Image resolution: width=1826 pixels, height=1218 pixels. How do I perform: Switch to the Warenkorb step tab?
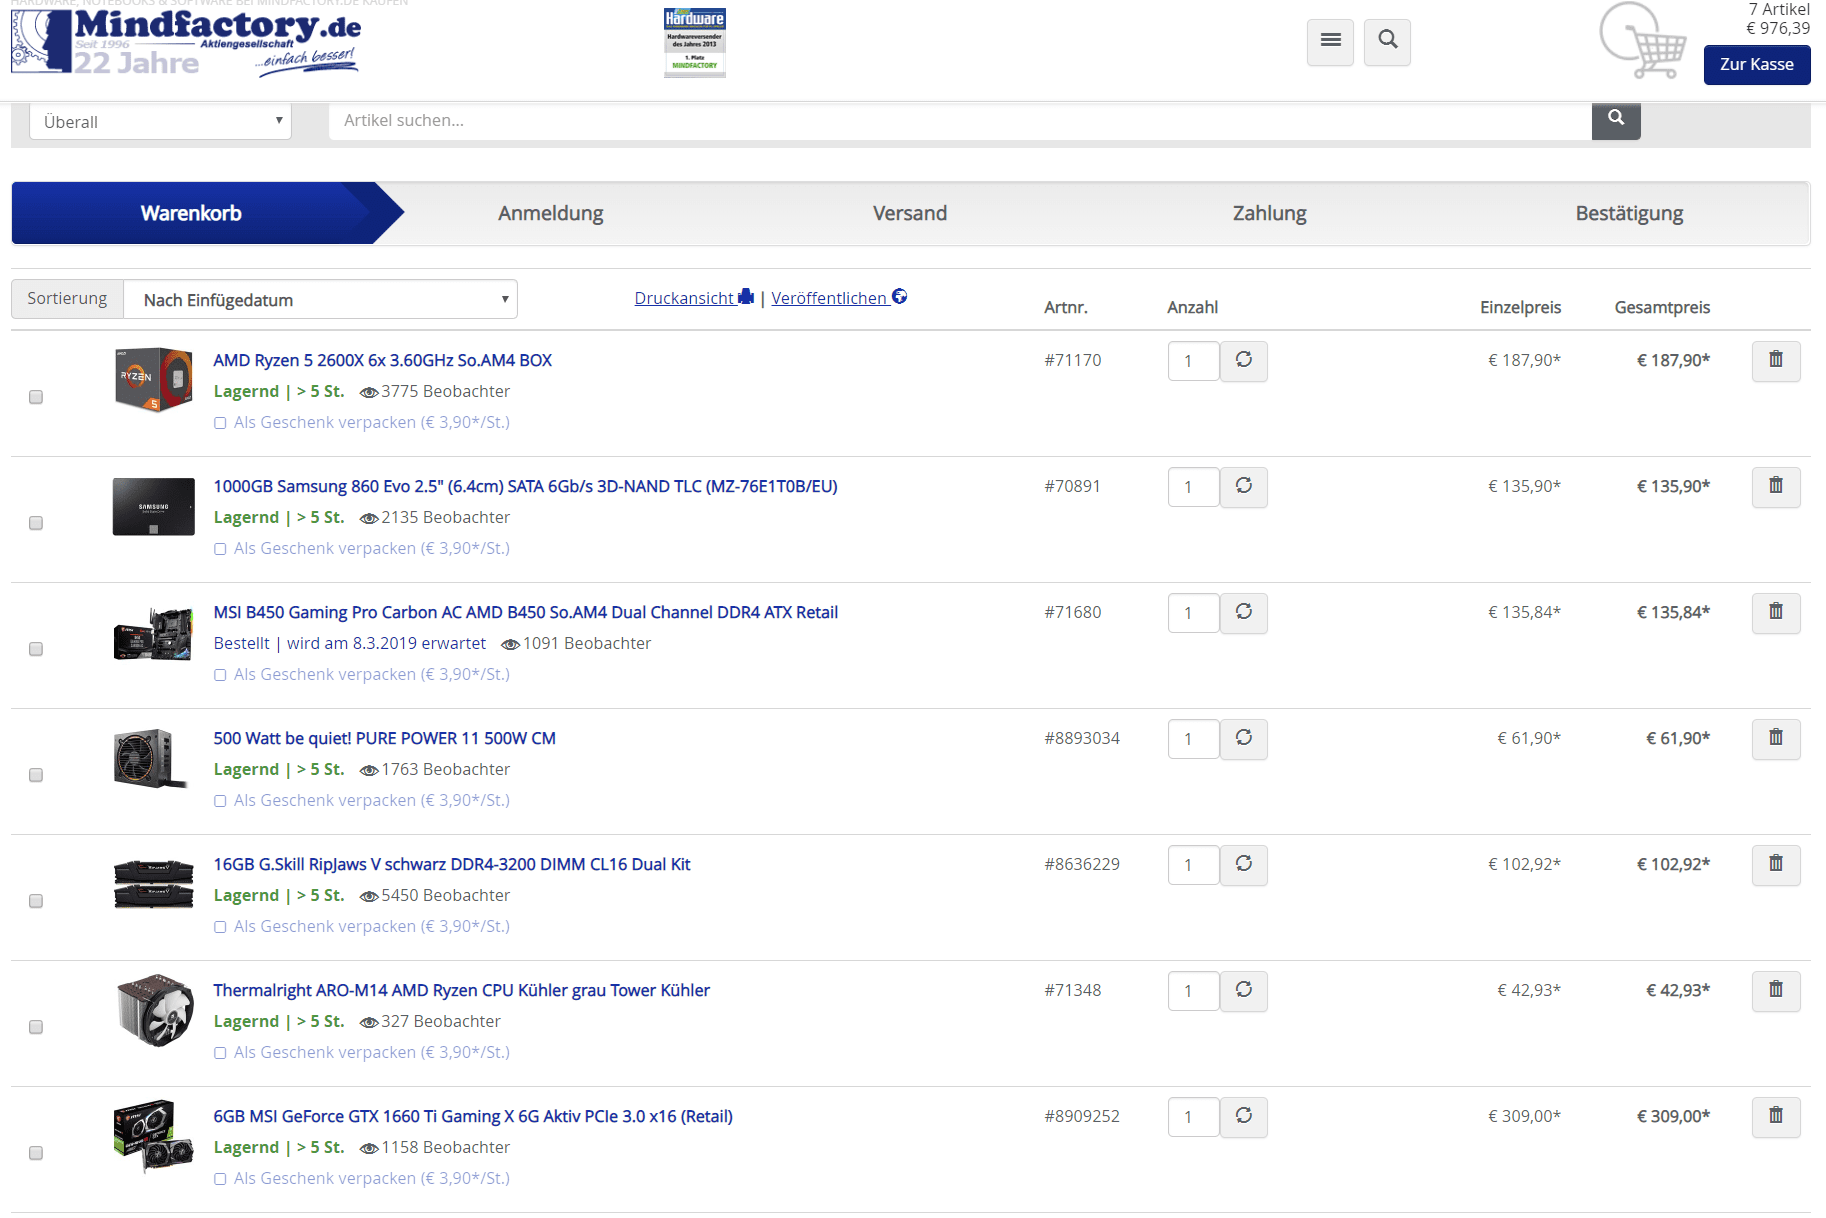(x=191, y=213)
